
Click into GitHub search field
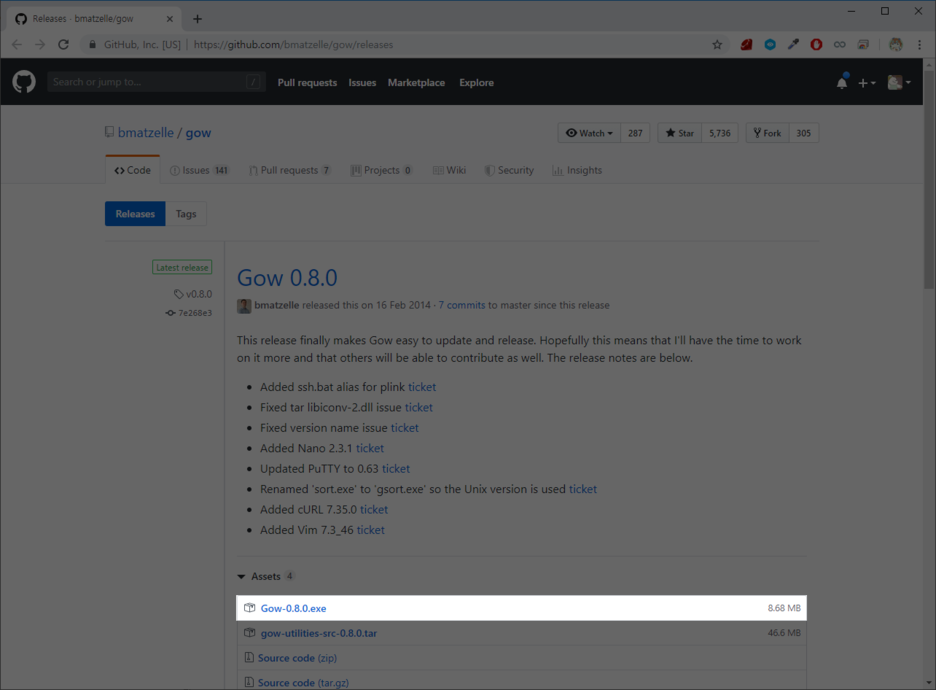pyautogui.click(x=156, y=82)
